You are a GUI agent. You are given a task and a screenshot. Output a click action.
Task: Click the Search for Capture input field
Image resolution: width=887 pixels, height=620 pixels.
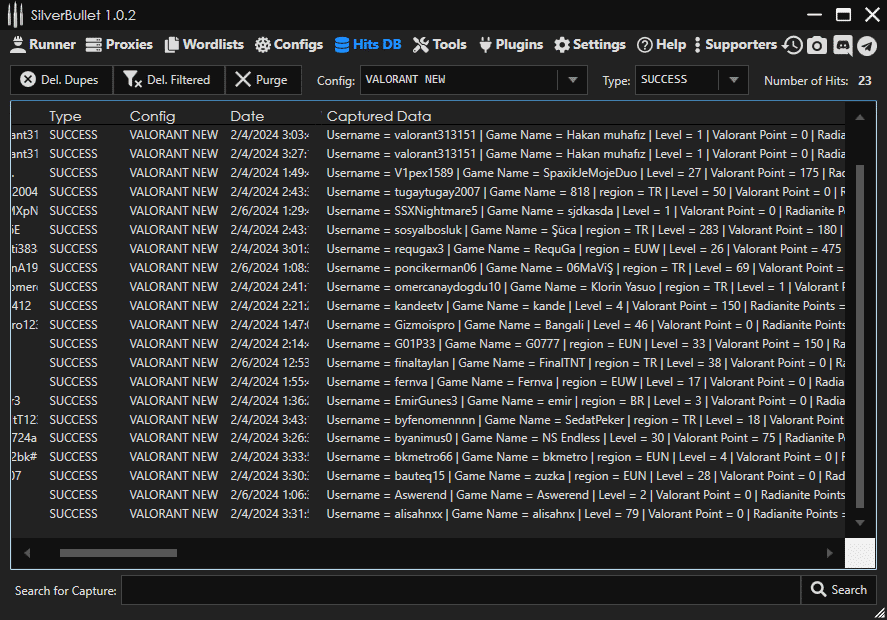coord(460,590)
